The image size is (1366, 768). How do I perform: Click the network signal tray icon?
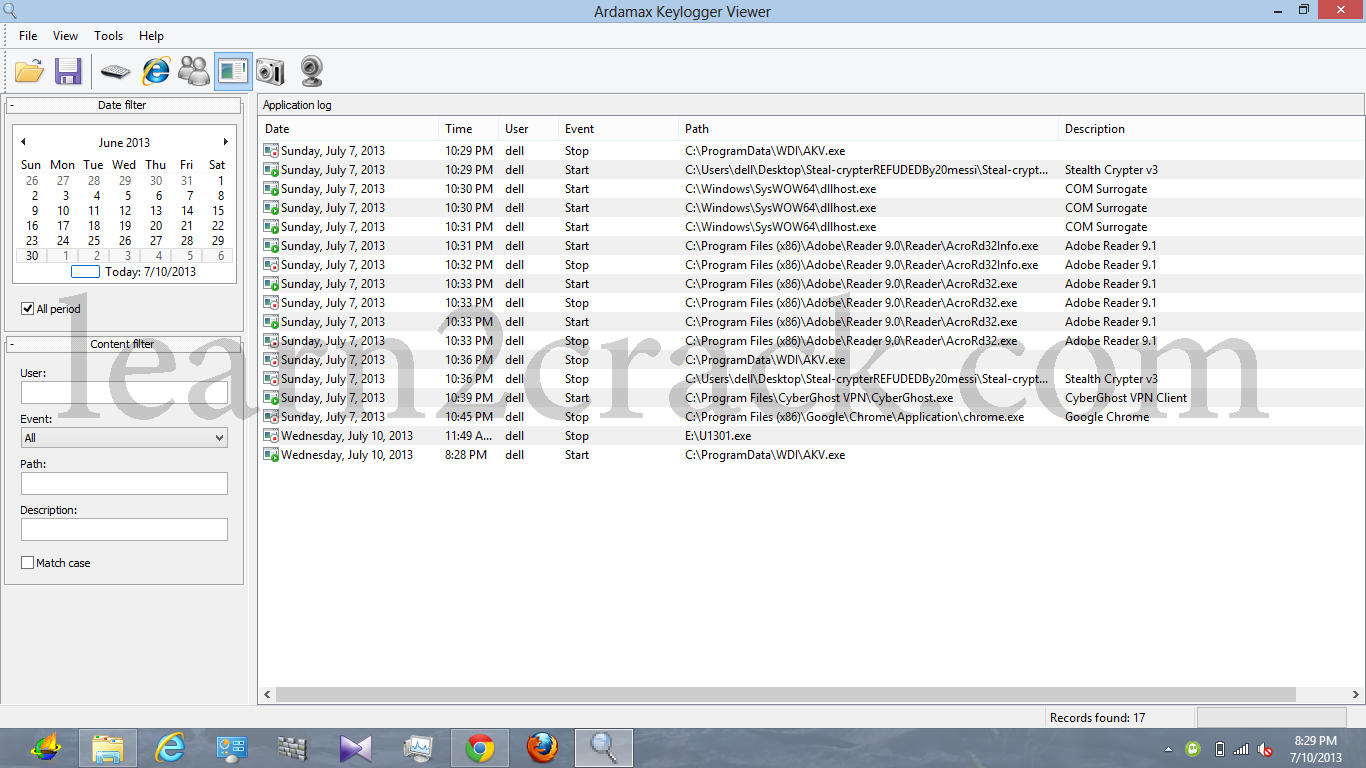tap(1241, 749)
